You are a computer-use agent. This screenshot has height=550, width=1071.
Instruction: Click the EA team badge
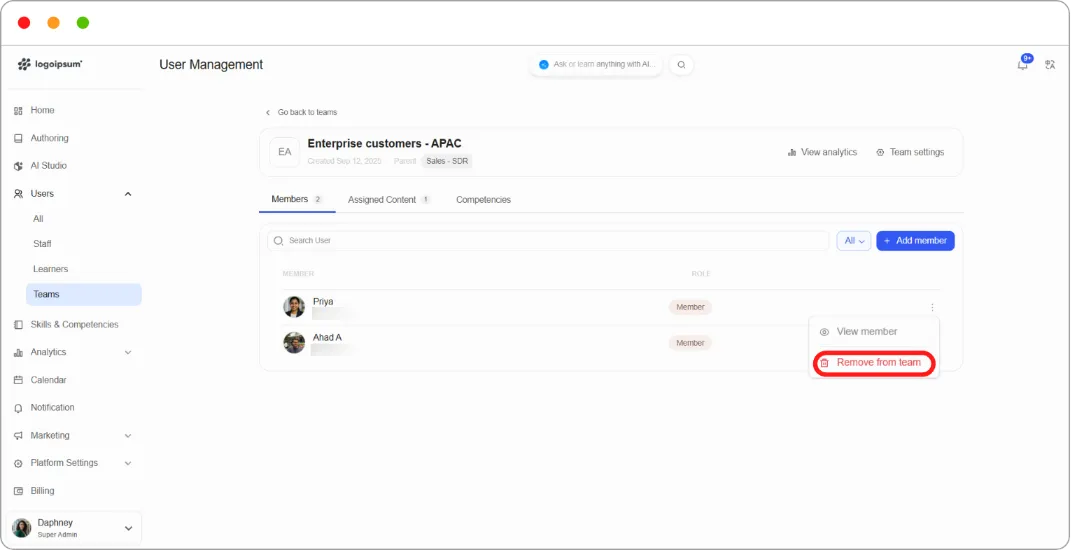pos(284,152)
